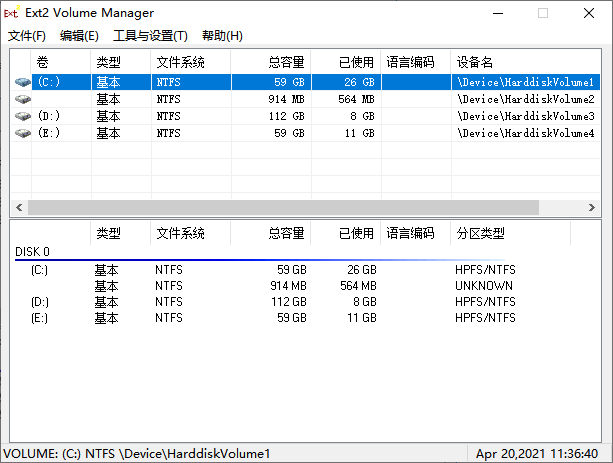
Task: Click the 分区类型 header in lower pane
Action: coord(480,234)
